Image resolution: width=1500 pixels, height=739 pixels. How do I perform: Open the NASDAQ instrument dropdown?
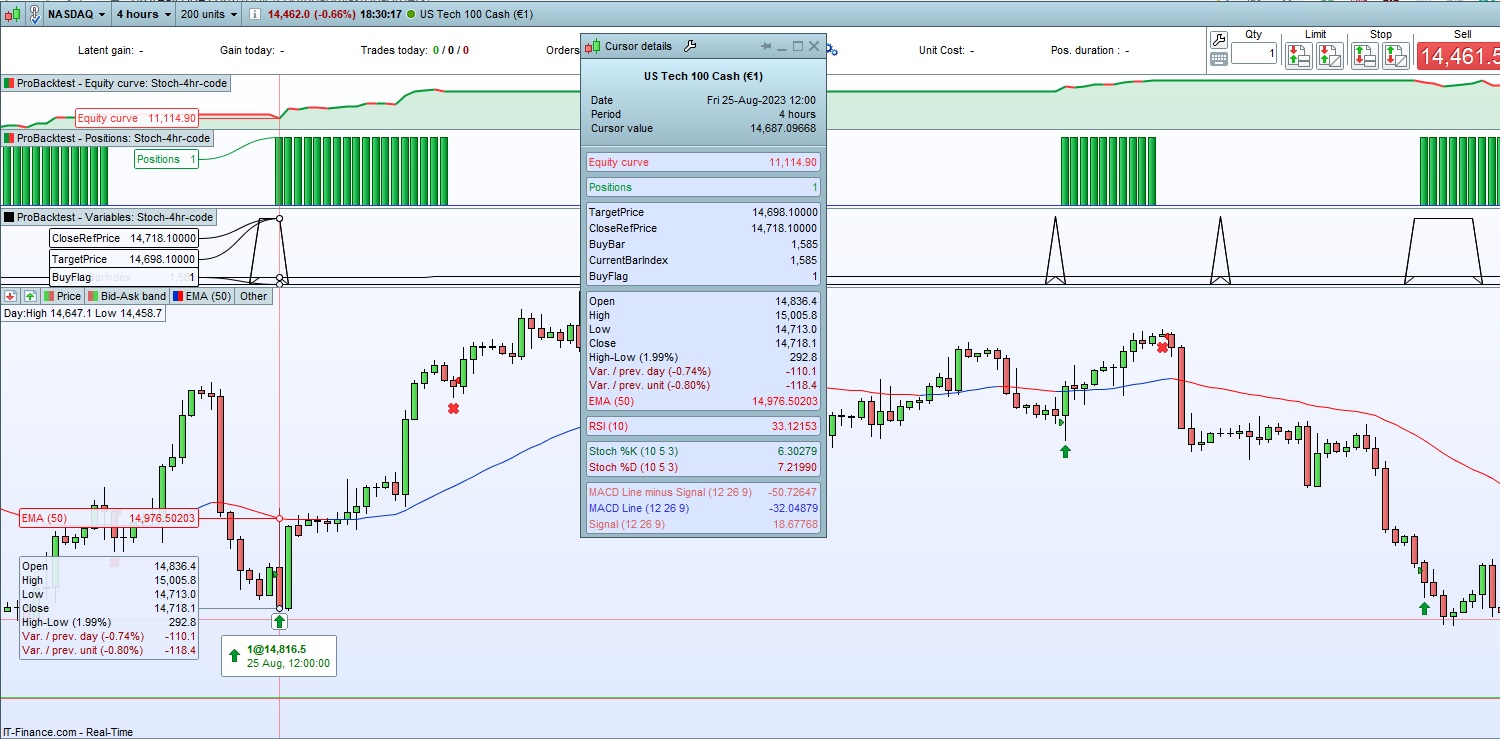pos(77,15)
